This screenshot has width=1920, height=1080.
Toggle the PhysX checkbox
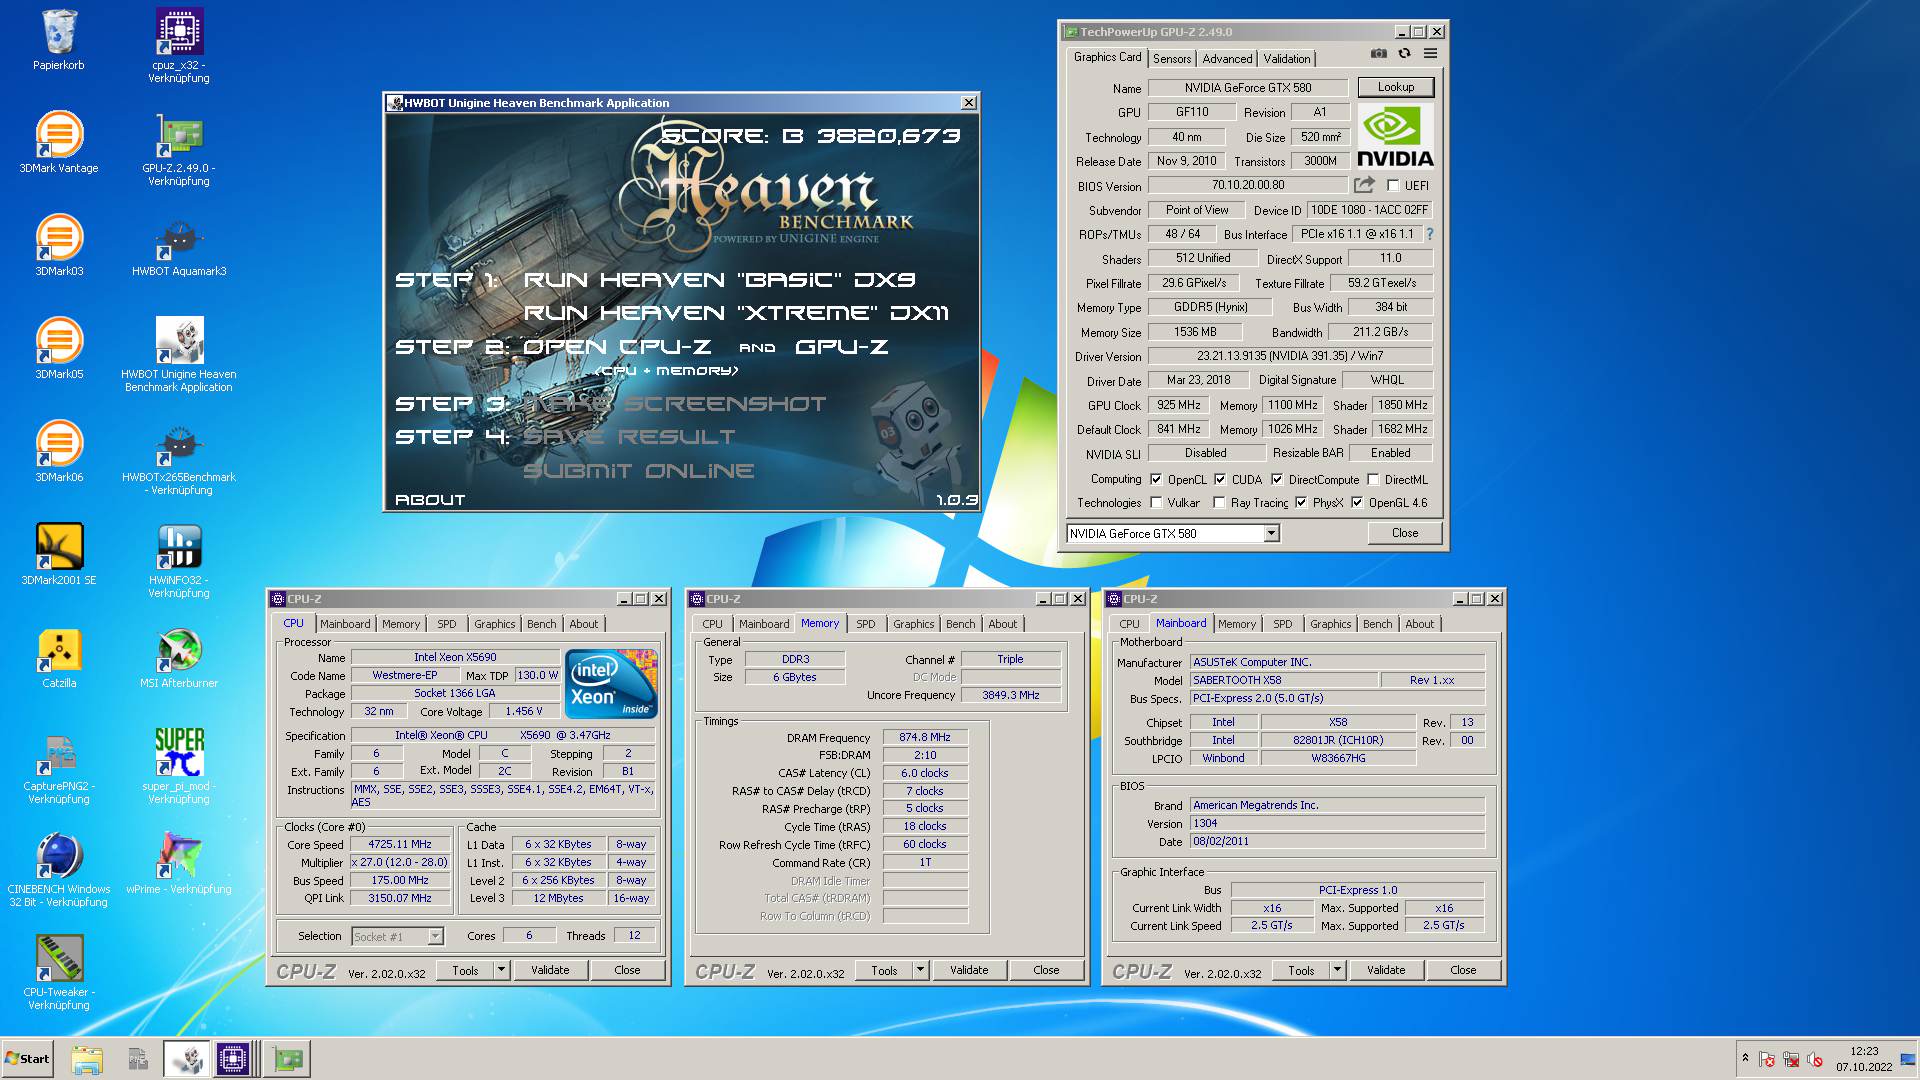click(1301, 503)
